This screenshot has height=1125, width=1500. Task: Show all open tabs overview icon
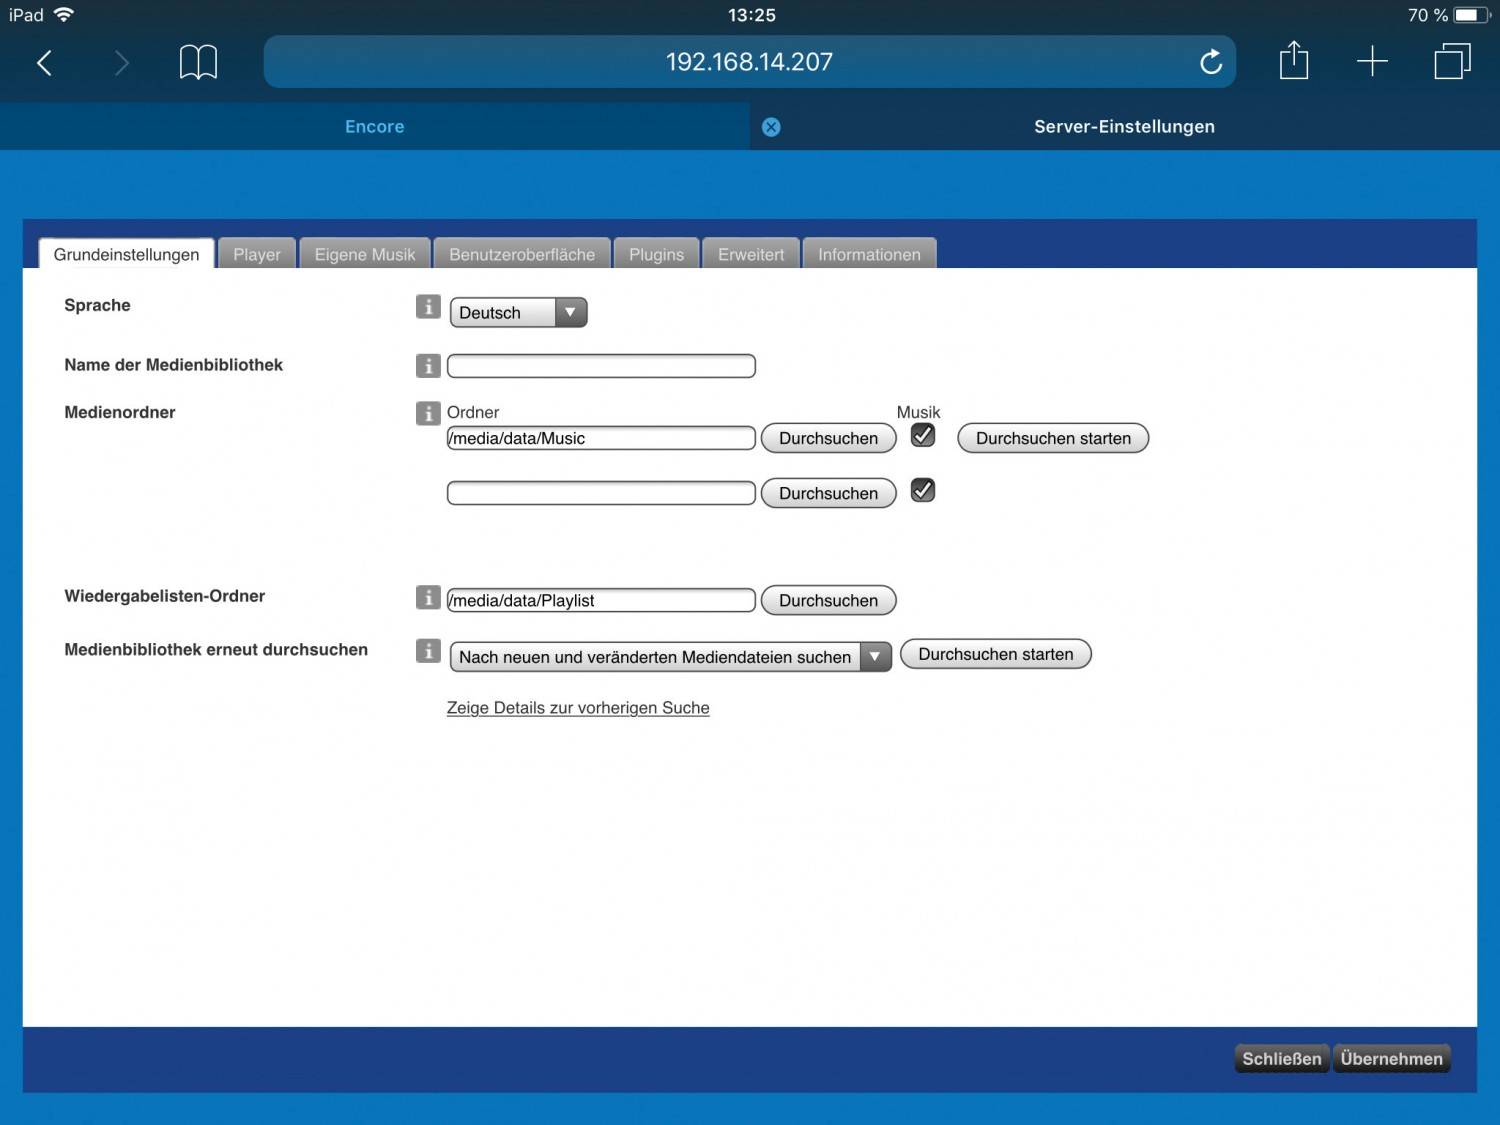(x=1452, y=62)
